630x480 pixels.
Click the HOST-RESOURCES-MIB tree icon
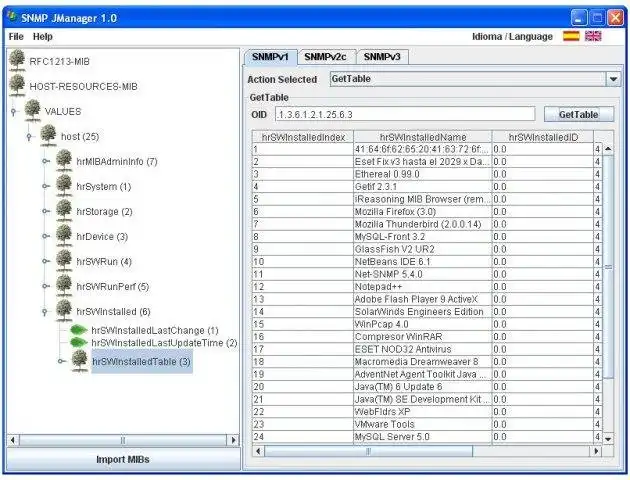[17, 86]
